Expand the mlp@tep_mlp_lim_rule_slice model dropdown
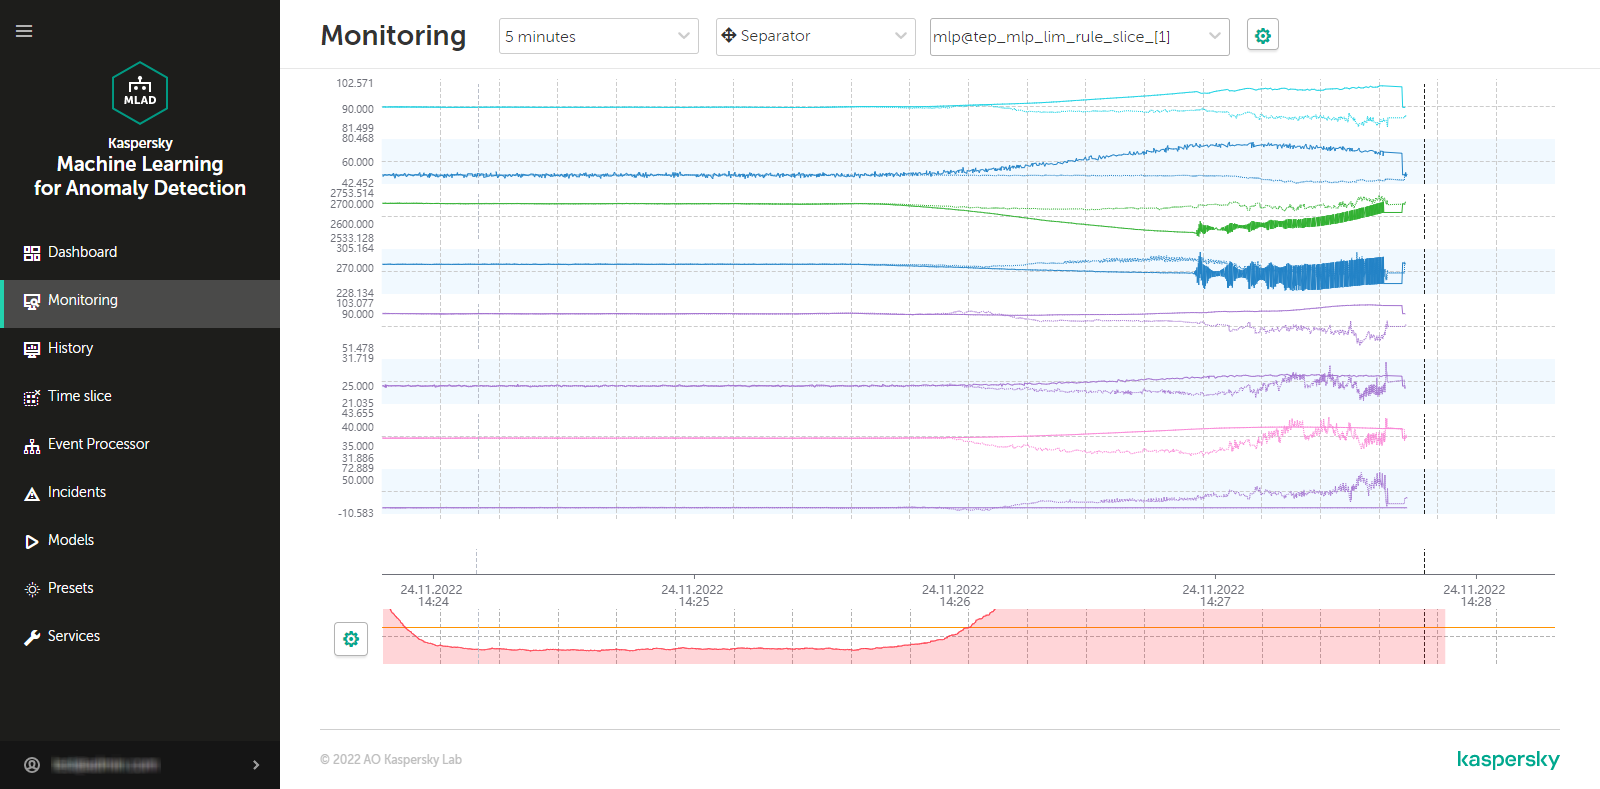Image resolution: width=1600 pixels, height=789 pixels. [1079, 37]
